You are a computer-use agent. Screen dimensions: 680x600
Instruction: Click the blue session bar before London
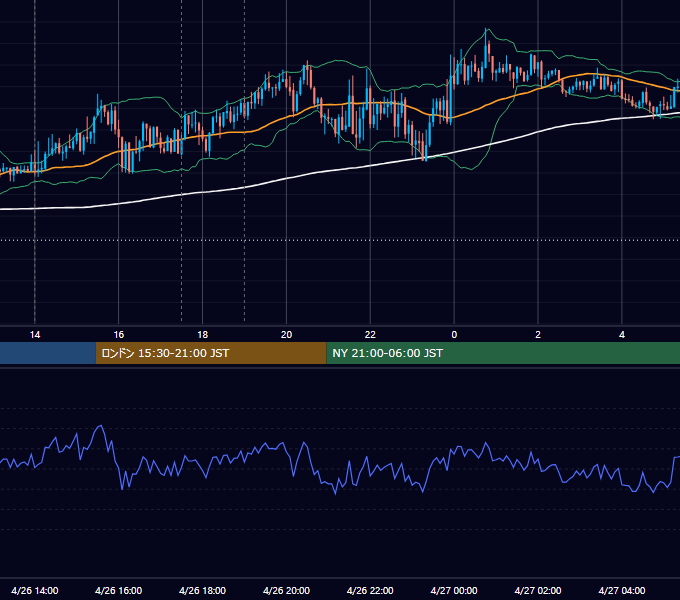tap(48, 353)
